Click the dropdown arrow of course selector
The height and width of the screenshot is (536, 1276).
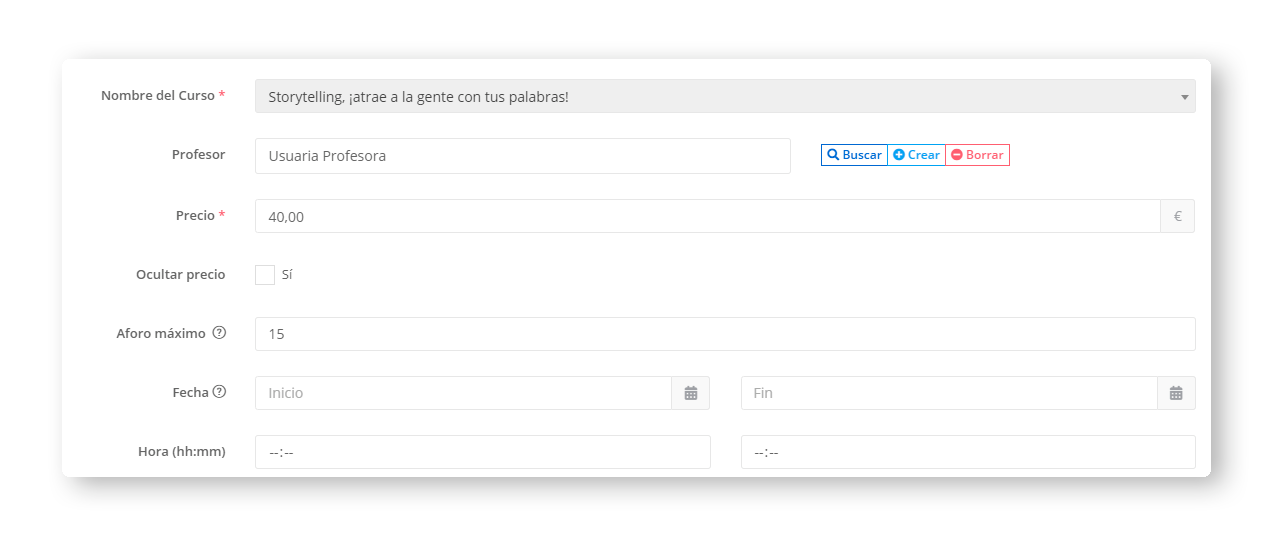tap(1184, 97)
